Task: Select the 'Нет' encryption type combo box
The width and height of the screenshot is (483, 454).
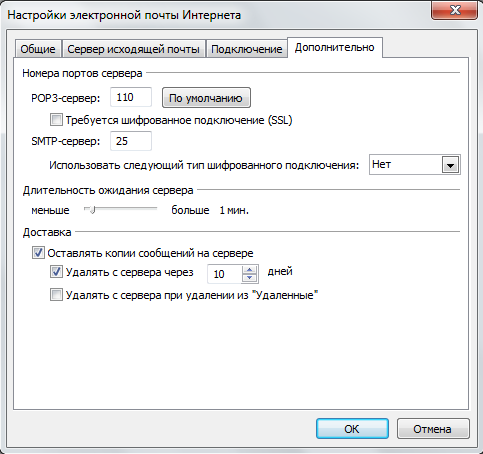Action: 415,164
